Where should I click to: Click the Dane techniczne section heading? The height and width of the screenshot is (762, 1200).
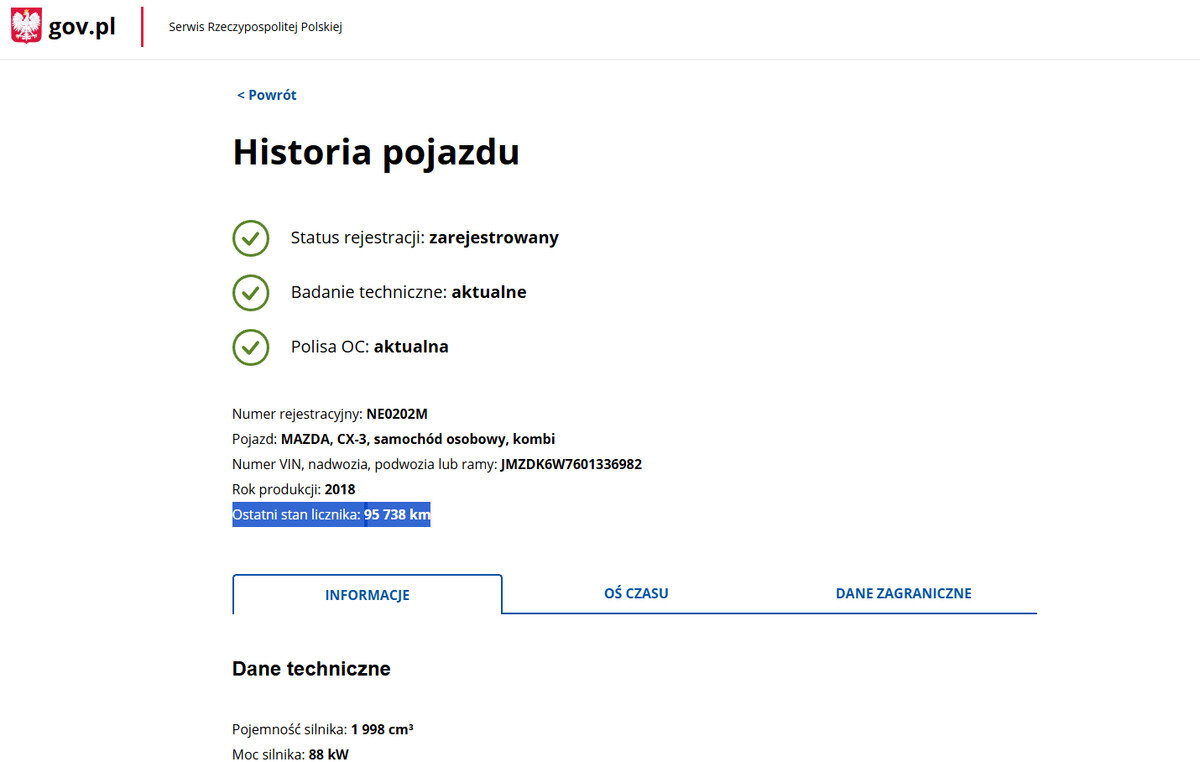(x=311, y=668)
